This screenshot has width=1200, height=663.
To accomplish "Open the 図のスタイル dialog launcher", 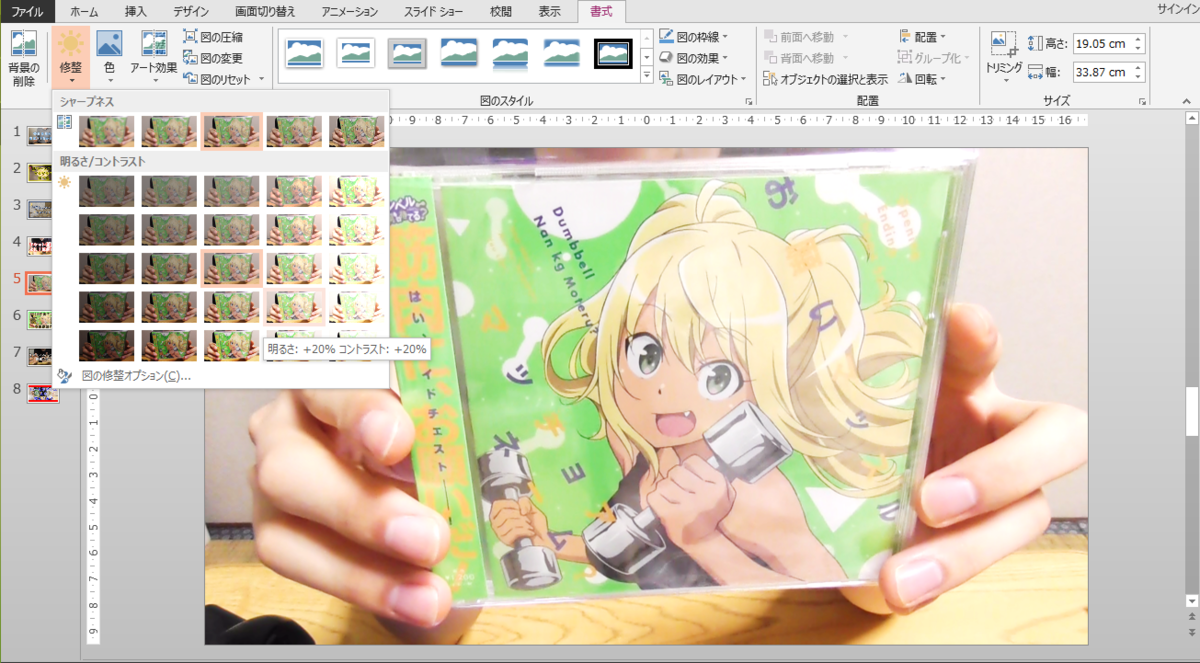I will (748, 102).
